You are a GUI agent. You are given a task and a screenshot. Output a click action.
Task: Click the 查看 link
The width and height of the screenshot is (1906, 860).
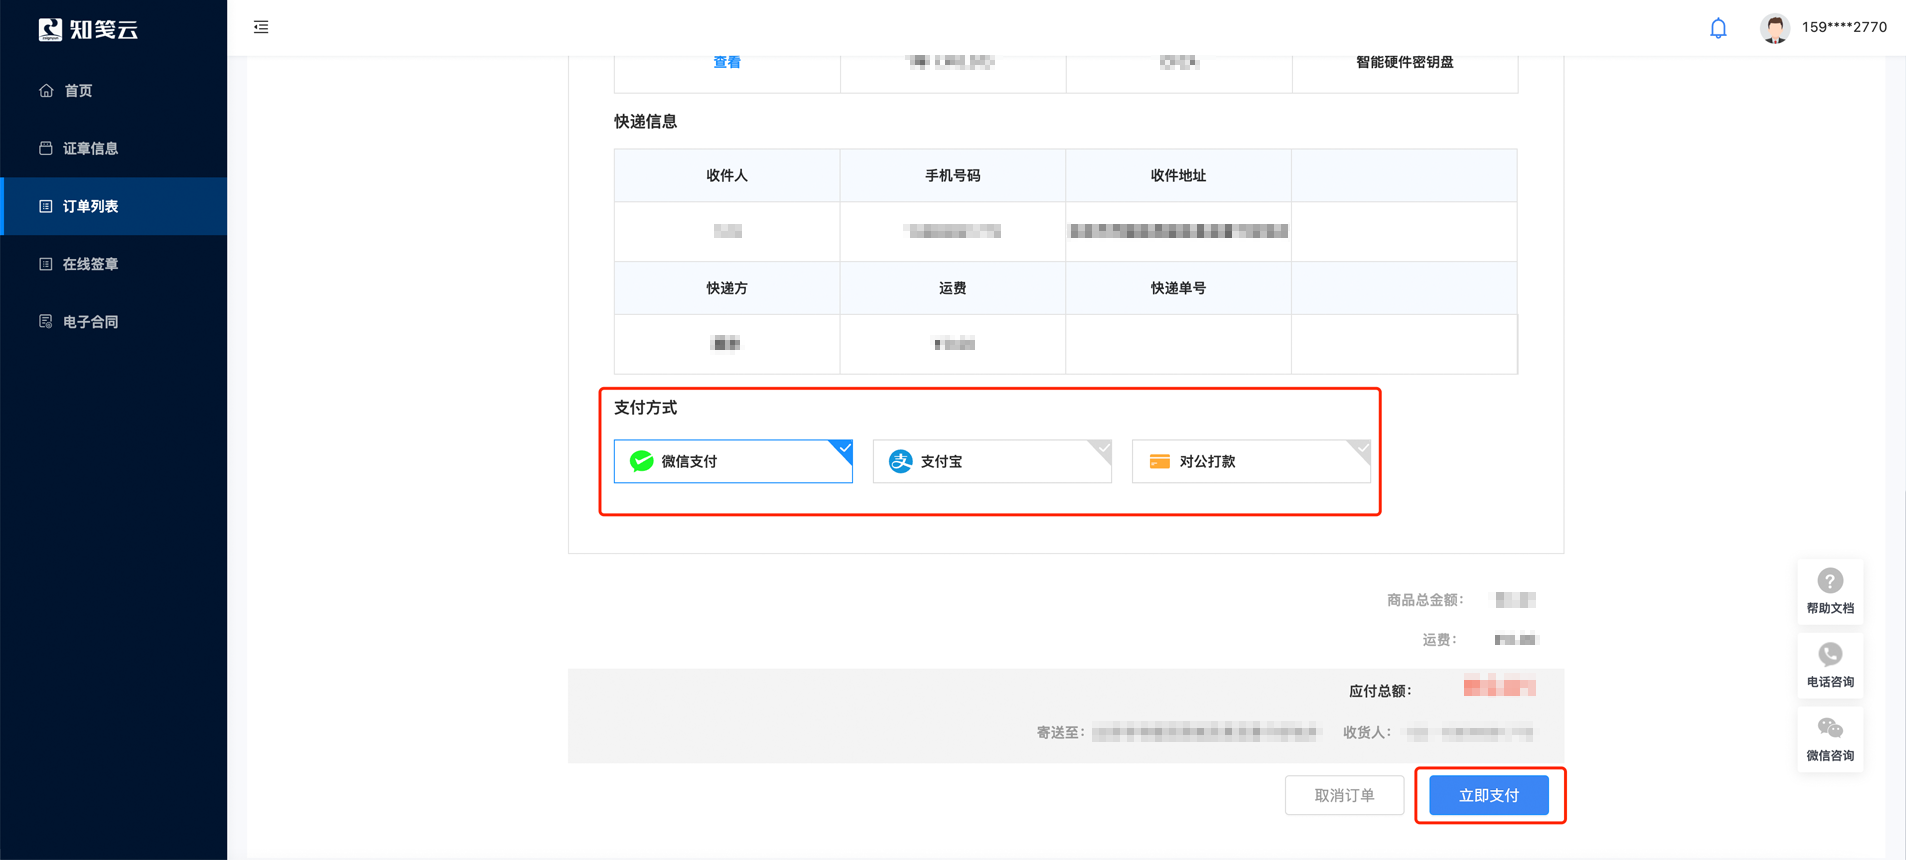tap(727, 62)
